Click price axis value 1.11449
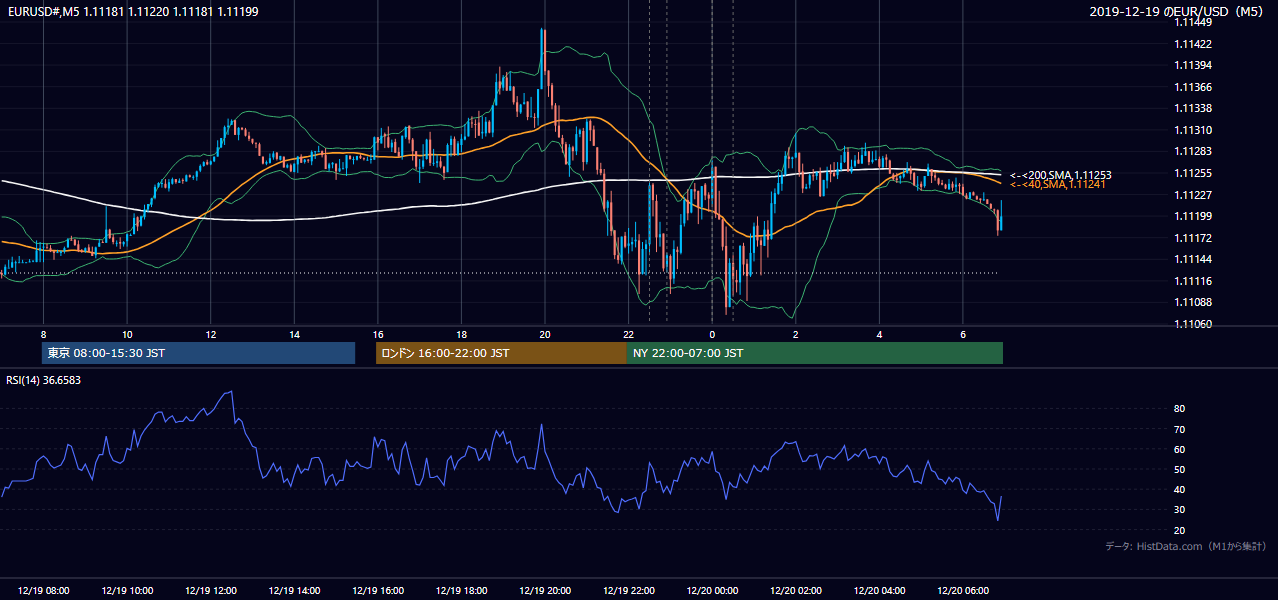 (1193, 23)
